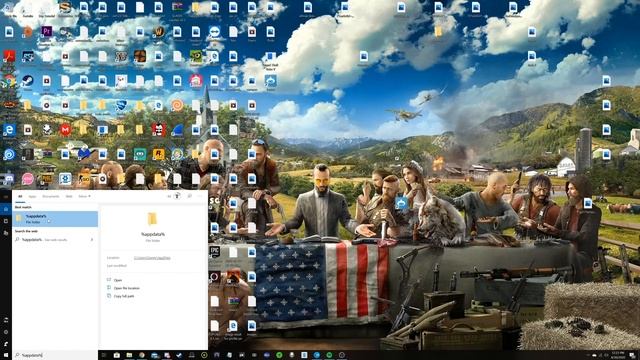Open the red house desktop icon
640x360 pixels.
(x=196, y=80)
